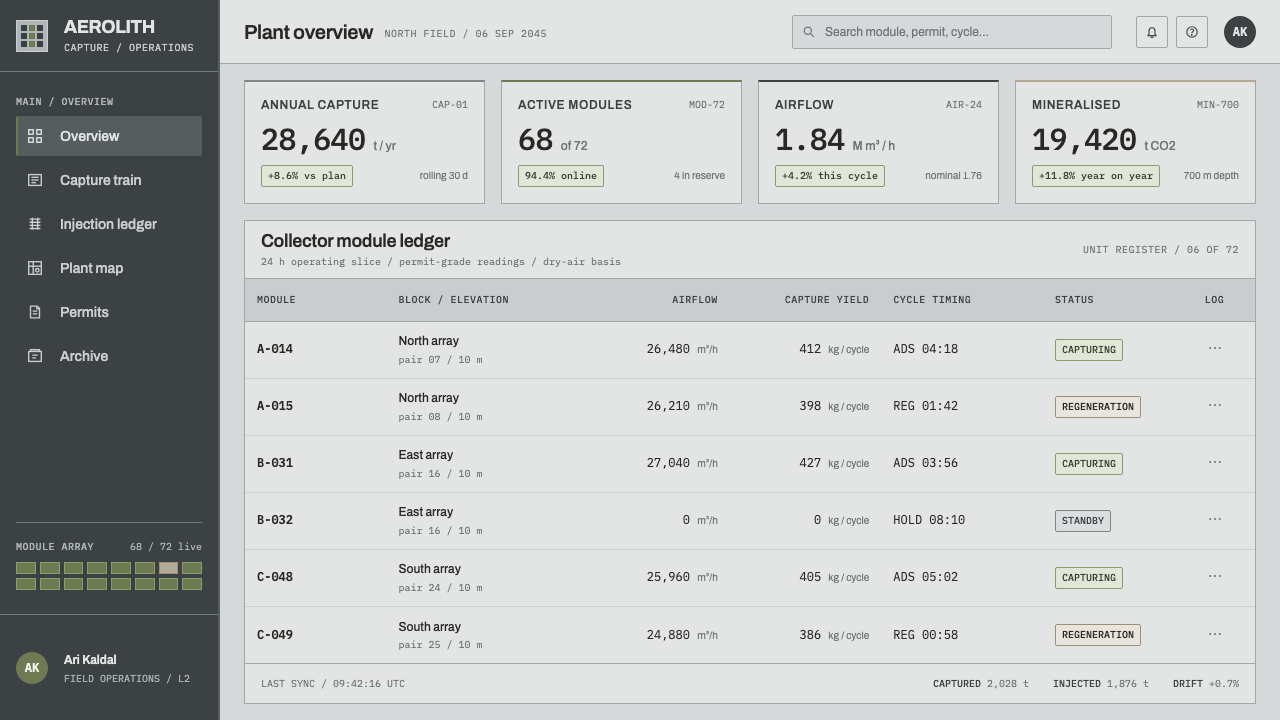Click the Ari Kaldal profile avatar in sidebar
This screenshot has width=1280, height=720.
pyautogui.click(x=32, y=668)
